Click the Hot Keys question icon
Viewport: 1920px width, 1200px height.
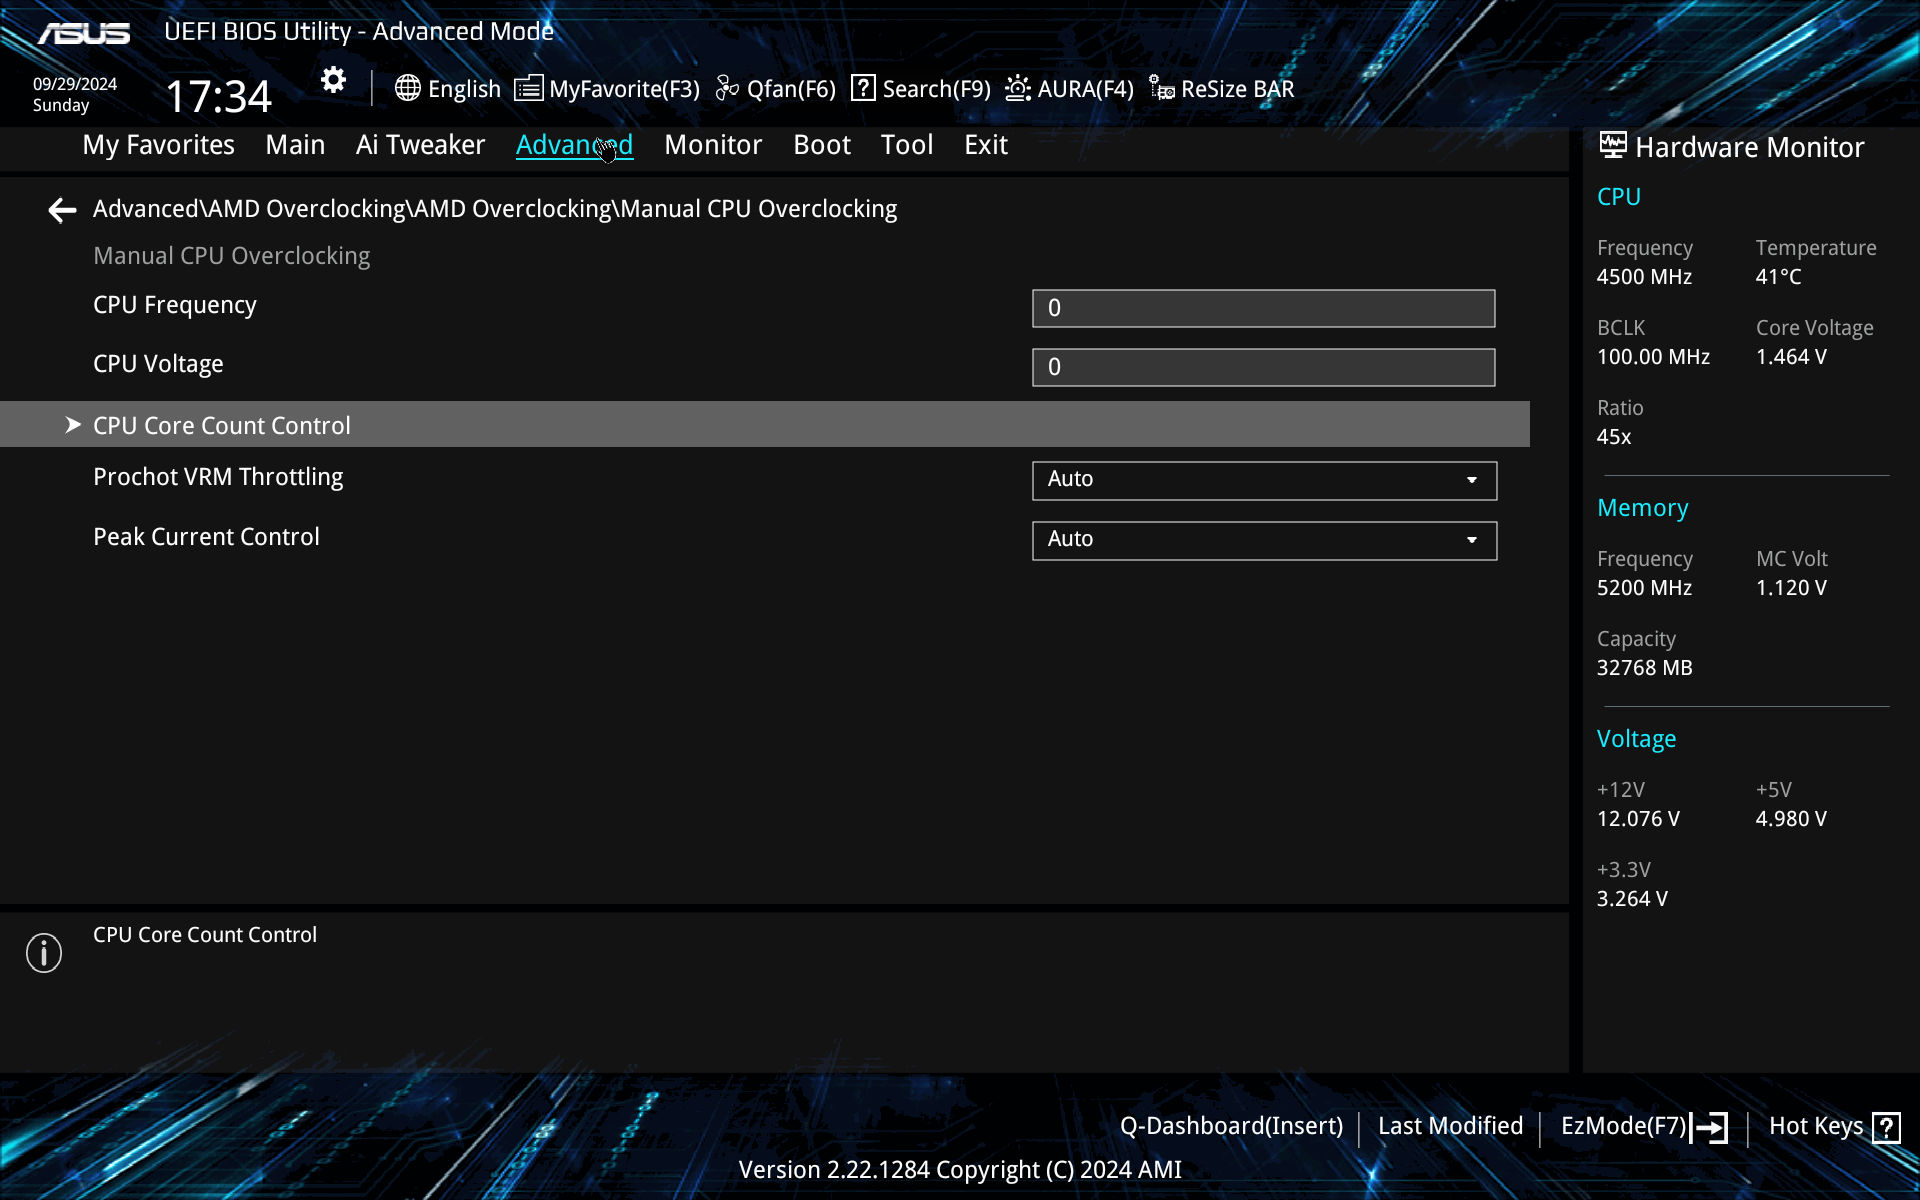click(x=1887, y=1128)
